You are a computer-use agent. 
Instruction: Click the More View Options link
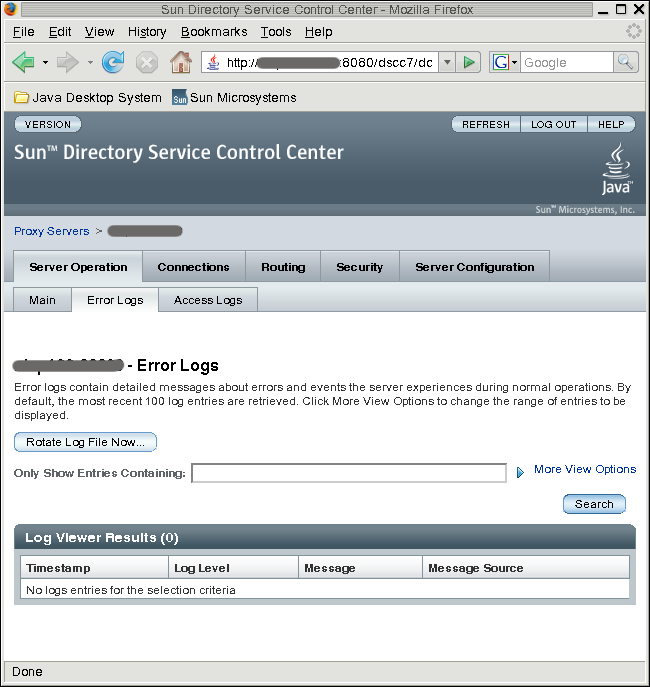pos(585,469)
